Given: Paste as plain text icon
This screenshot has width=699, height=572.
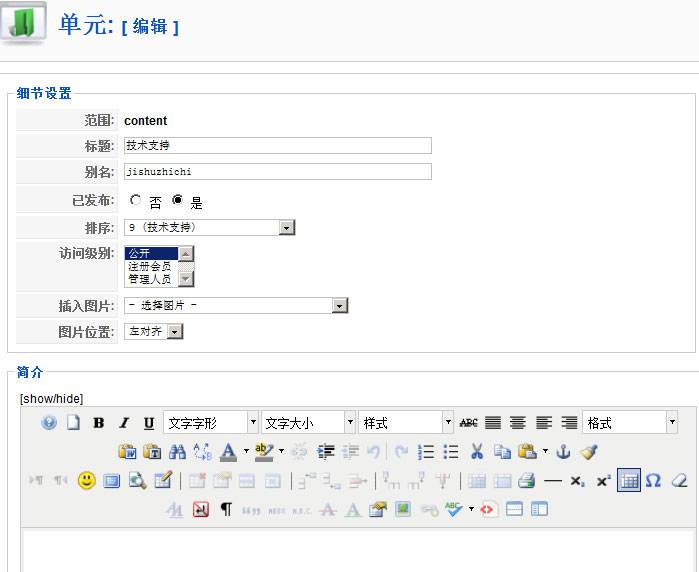Looking at the screenshot, I should coord(152,452).
